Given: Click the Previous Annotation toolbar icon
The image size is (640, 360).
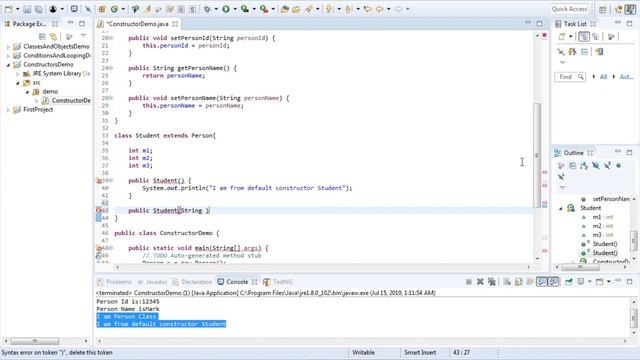Looking at the screenshot, I should (x=348, y=9).
